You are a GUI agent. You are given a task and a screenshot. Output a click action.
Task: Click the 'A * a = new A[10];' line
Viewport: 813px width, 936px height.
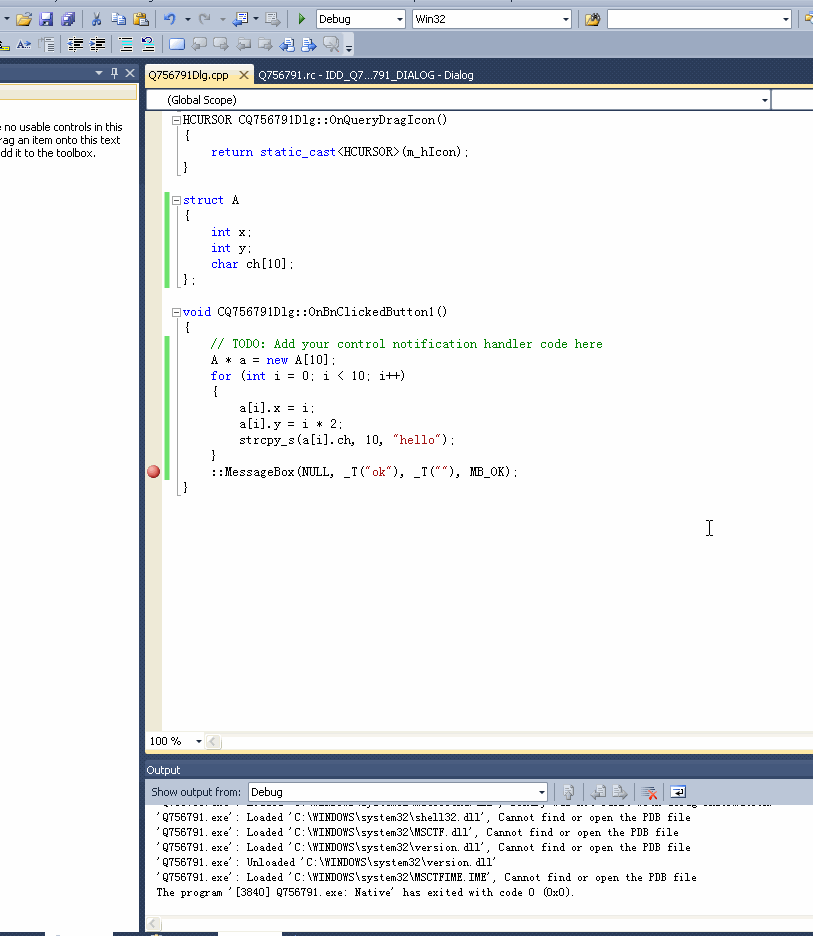tap(273, 360)
